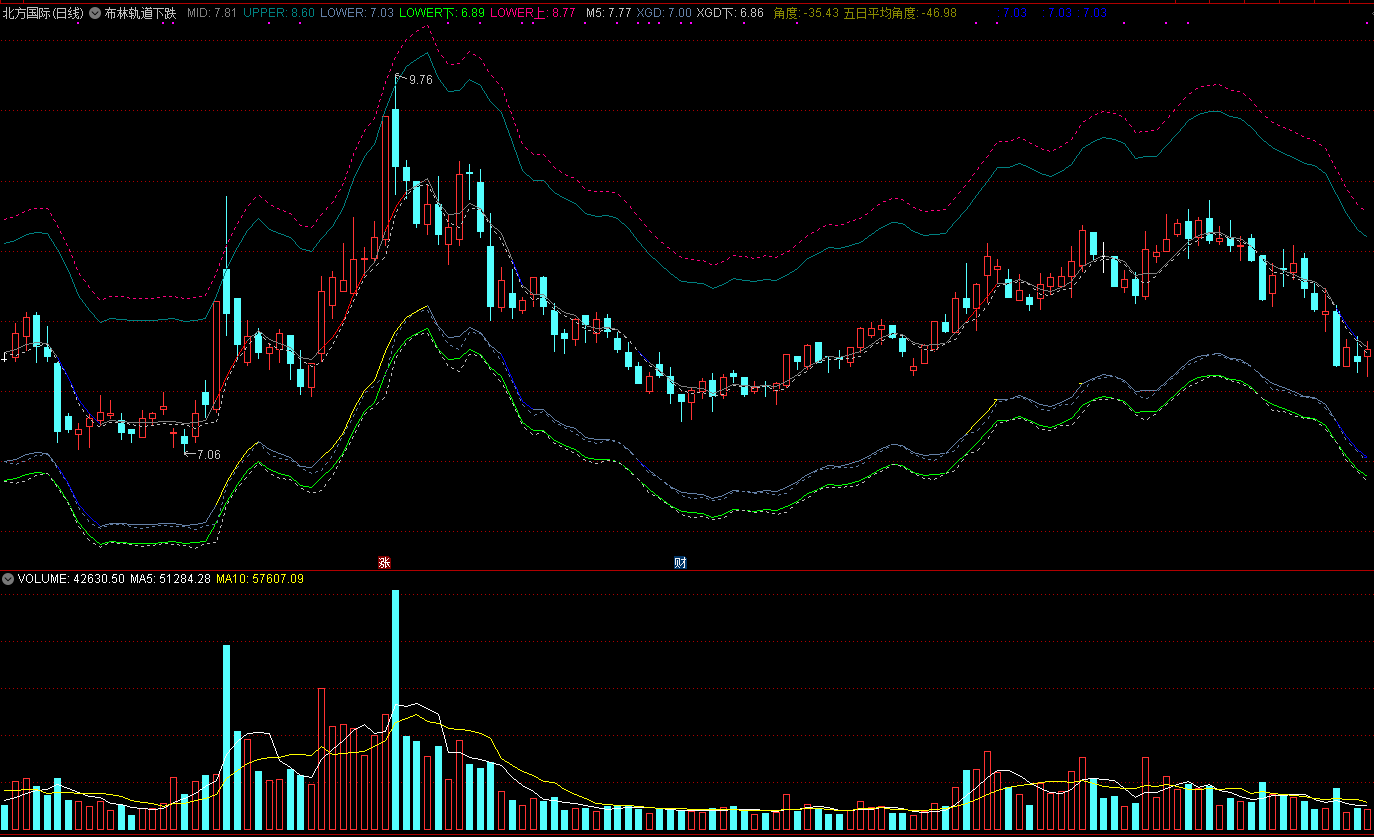1374x837 pixels.
Task: Select the UPPER: 8.60 readout
Action: [x=279, y=13]
